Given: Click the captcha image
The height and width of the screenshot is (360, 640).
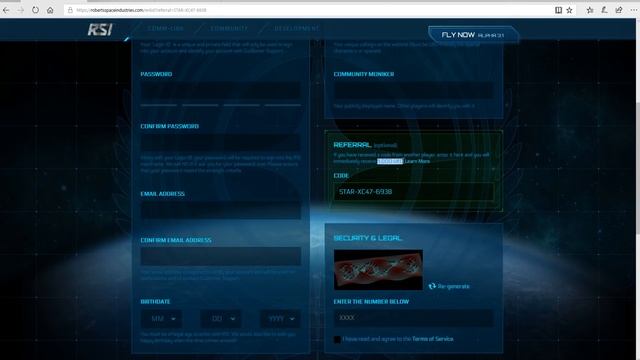Looking at the screenshot, I should pyautogui.click(x=378, y=270).
